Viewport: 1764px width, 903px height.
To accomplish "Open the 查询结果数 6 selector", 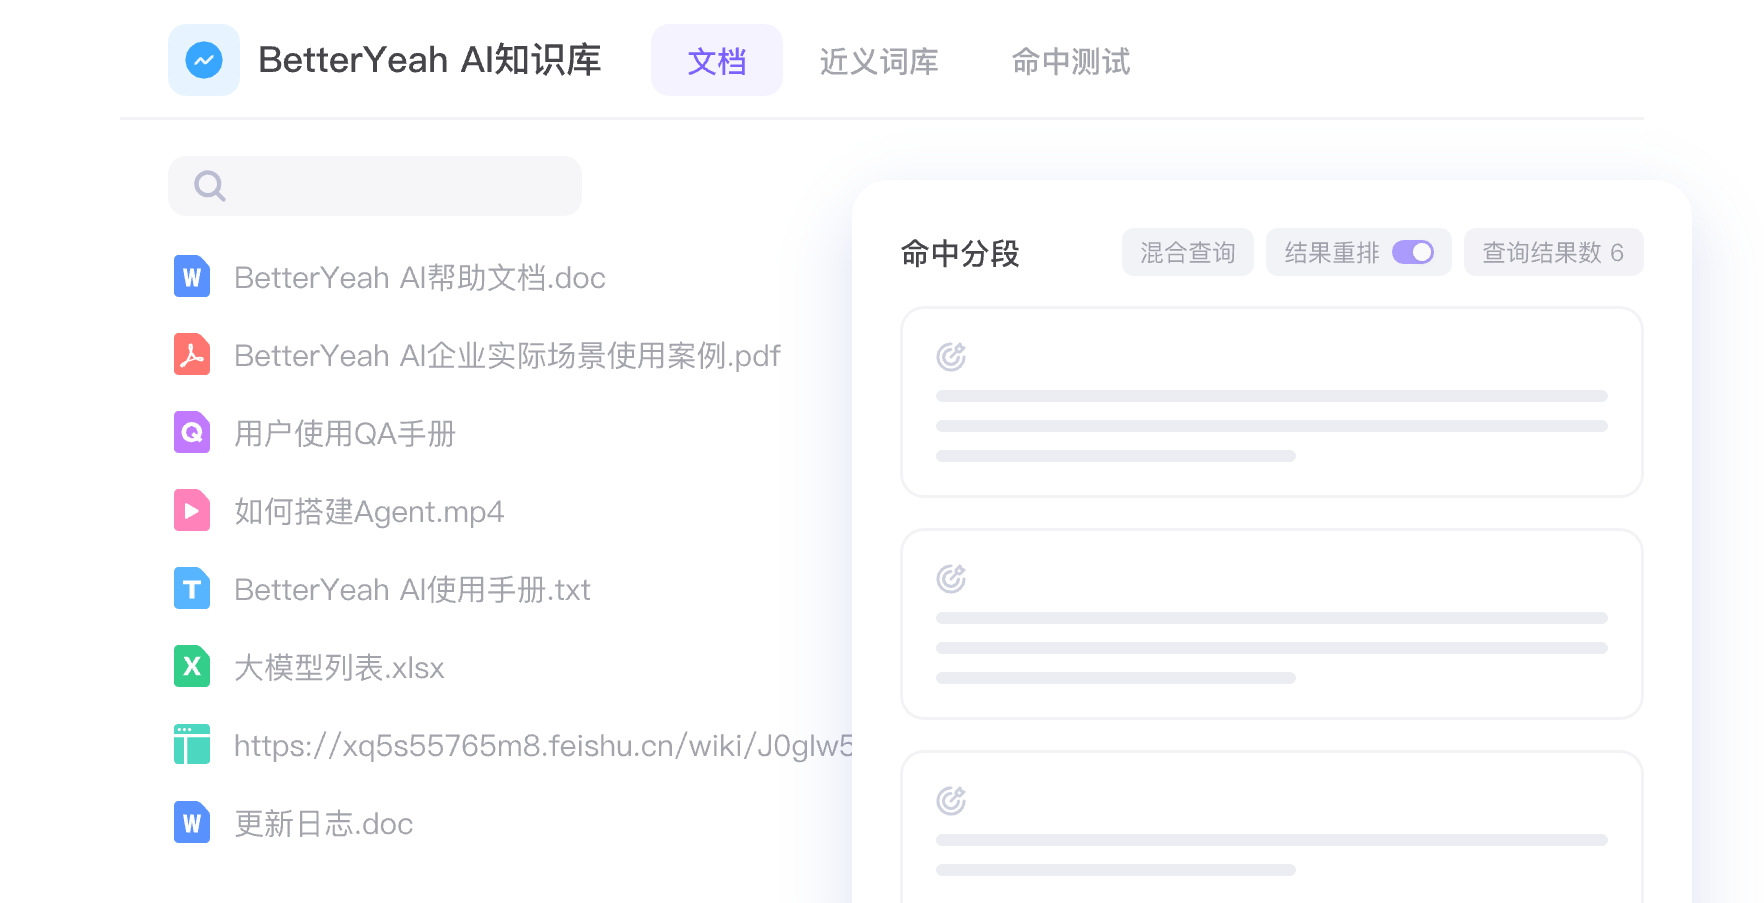I will [x=1552, y=253].
